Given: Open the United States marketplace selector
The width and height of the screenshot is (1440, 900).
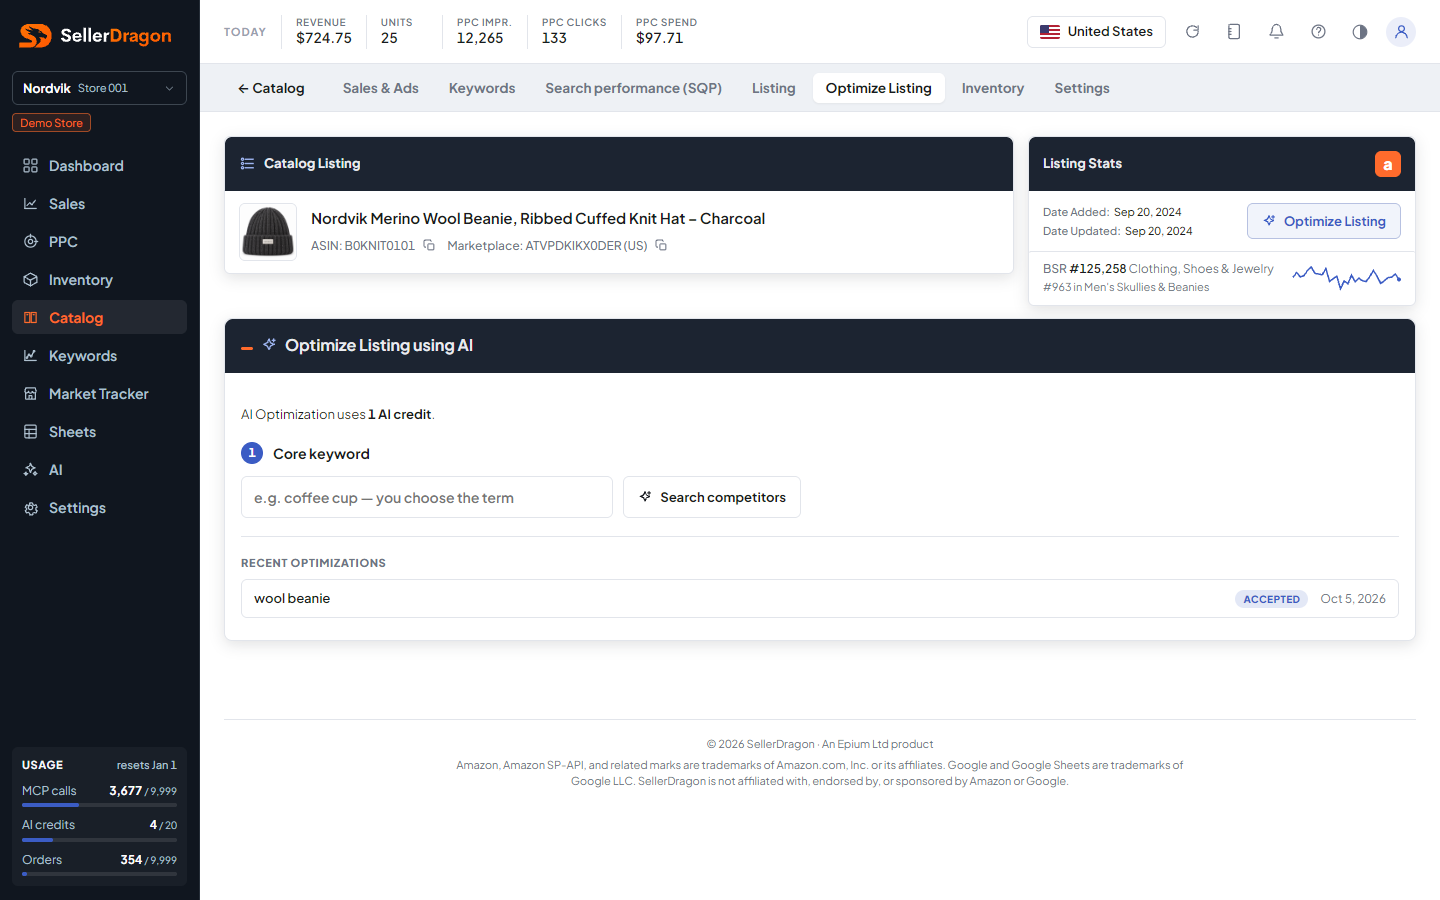Looking at the screenshot, I should tap(1096, 32).
